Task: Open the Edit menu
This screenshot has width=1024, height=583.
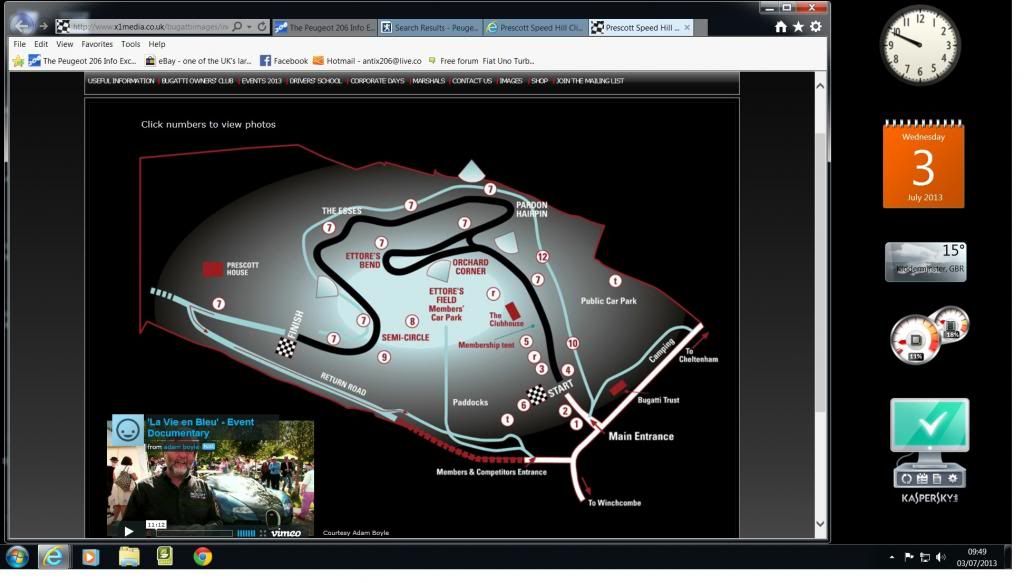Action: click(x=41, y=44)
